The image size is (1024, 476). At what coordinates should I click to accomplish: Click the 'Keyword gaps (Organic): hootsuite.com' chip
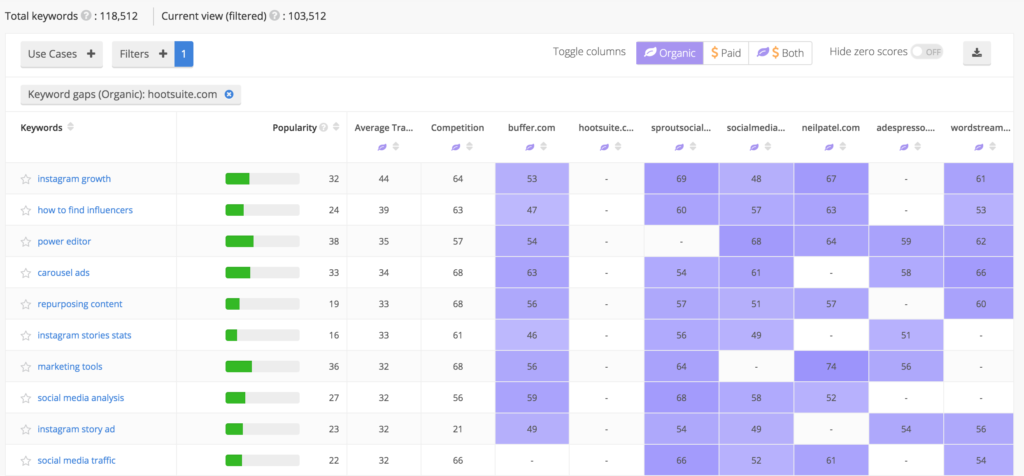pyautogui.click(x=131, y=94)
